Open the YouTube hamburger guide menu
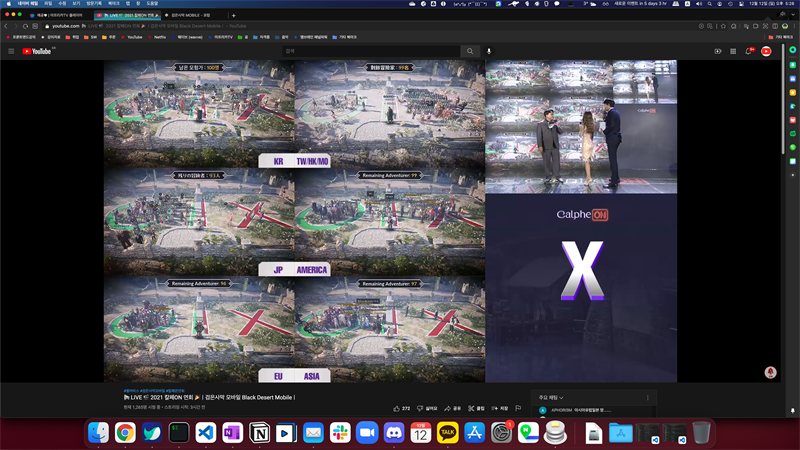This screenshot has height=450, width=800. (11, 51)
